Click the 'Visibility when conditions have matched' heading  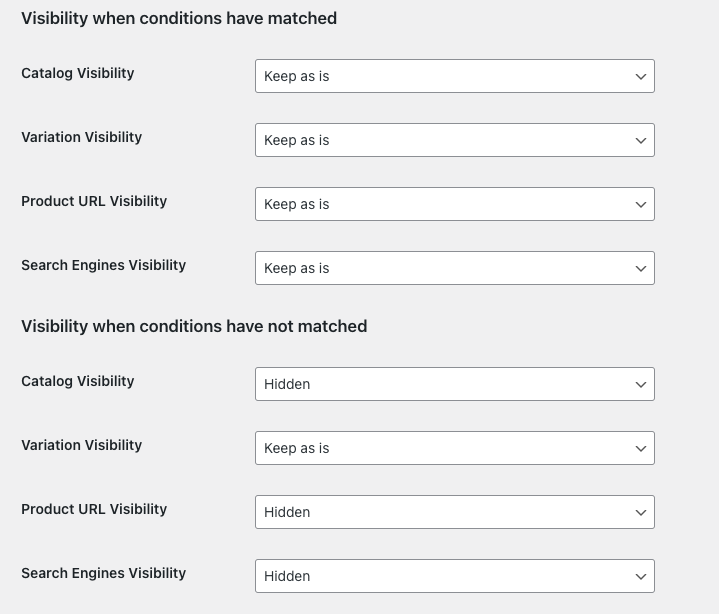coord(179,18)
